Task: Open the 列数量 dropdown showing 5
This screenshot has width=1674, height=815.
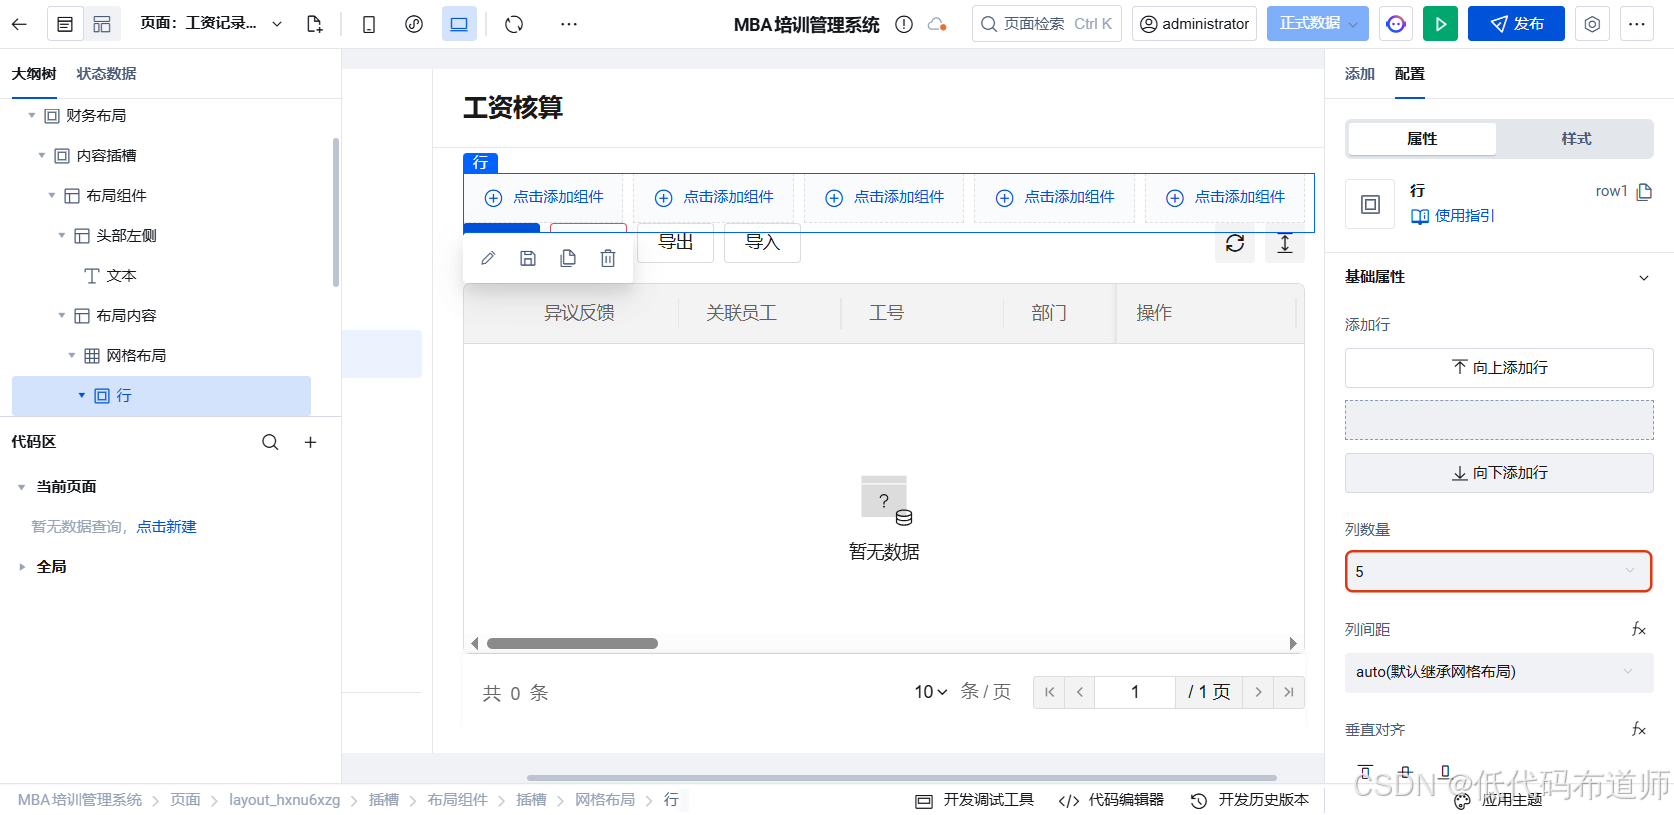Action: pyautogui.click(x=1498, y=572)
